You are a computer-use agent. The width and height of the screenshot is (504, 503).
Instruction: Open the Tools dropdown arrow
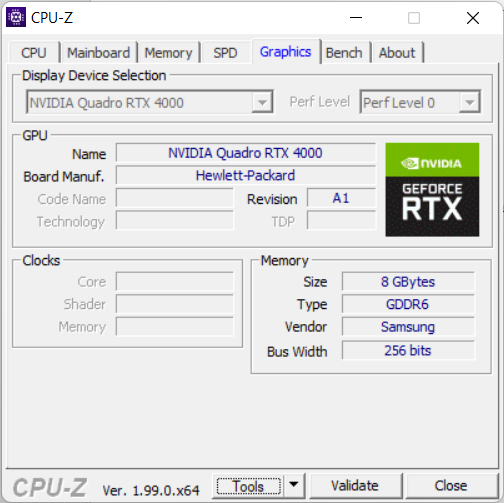(294, 485)
